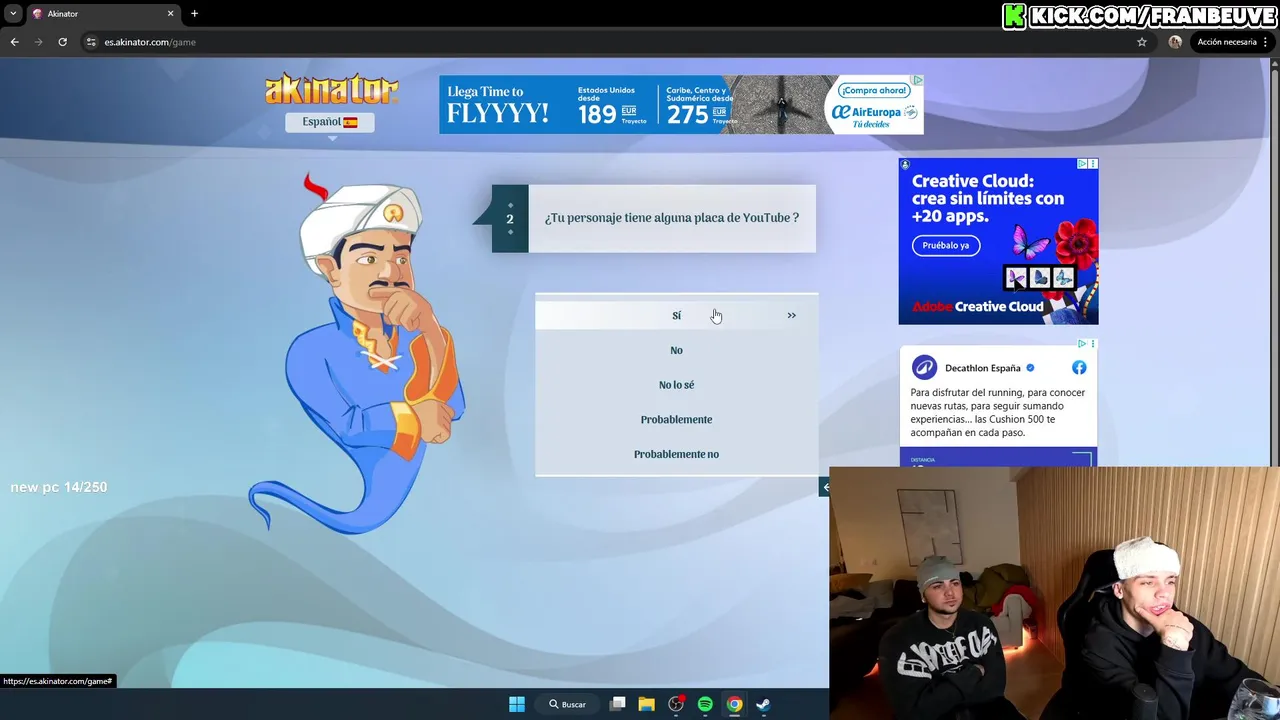The image size is (1280, 720).
Task: Open the Air Europa banner ad
Action: (681, 104)
